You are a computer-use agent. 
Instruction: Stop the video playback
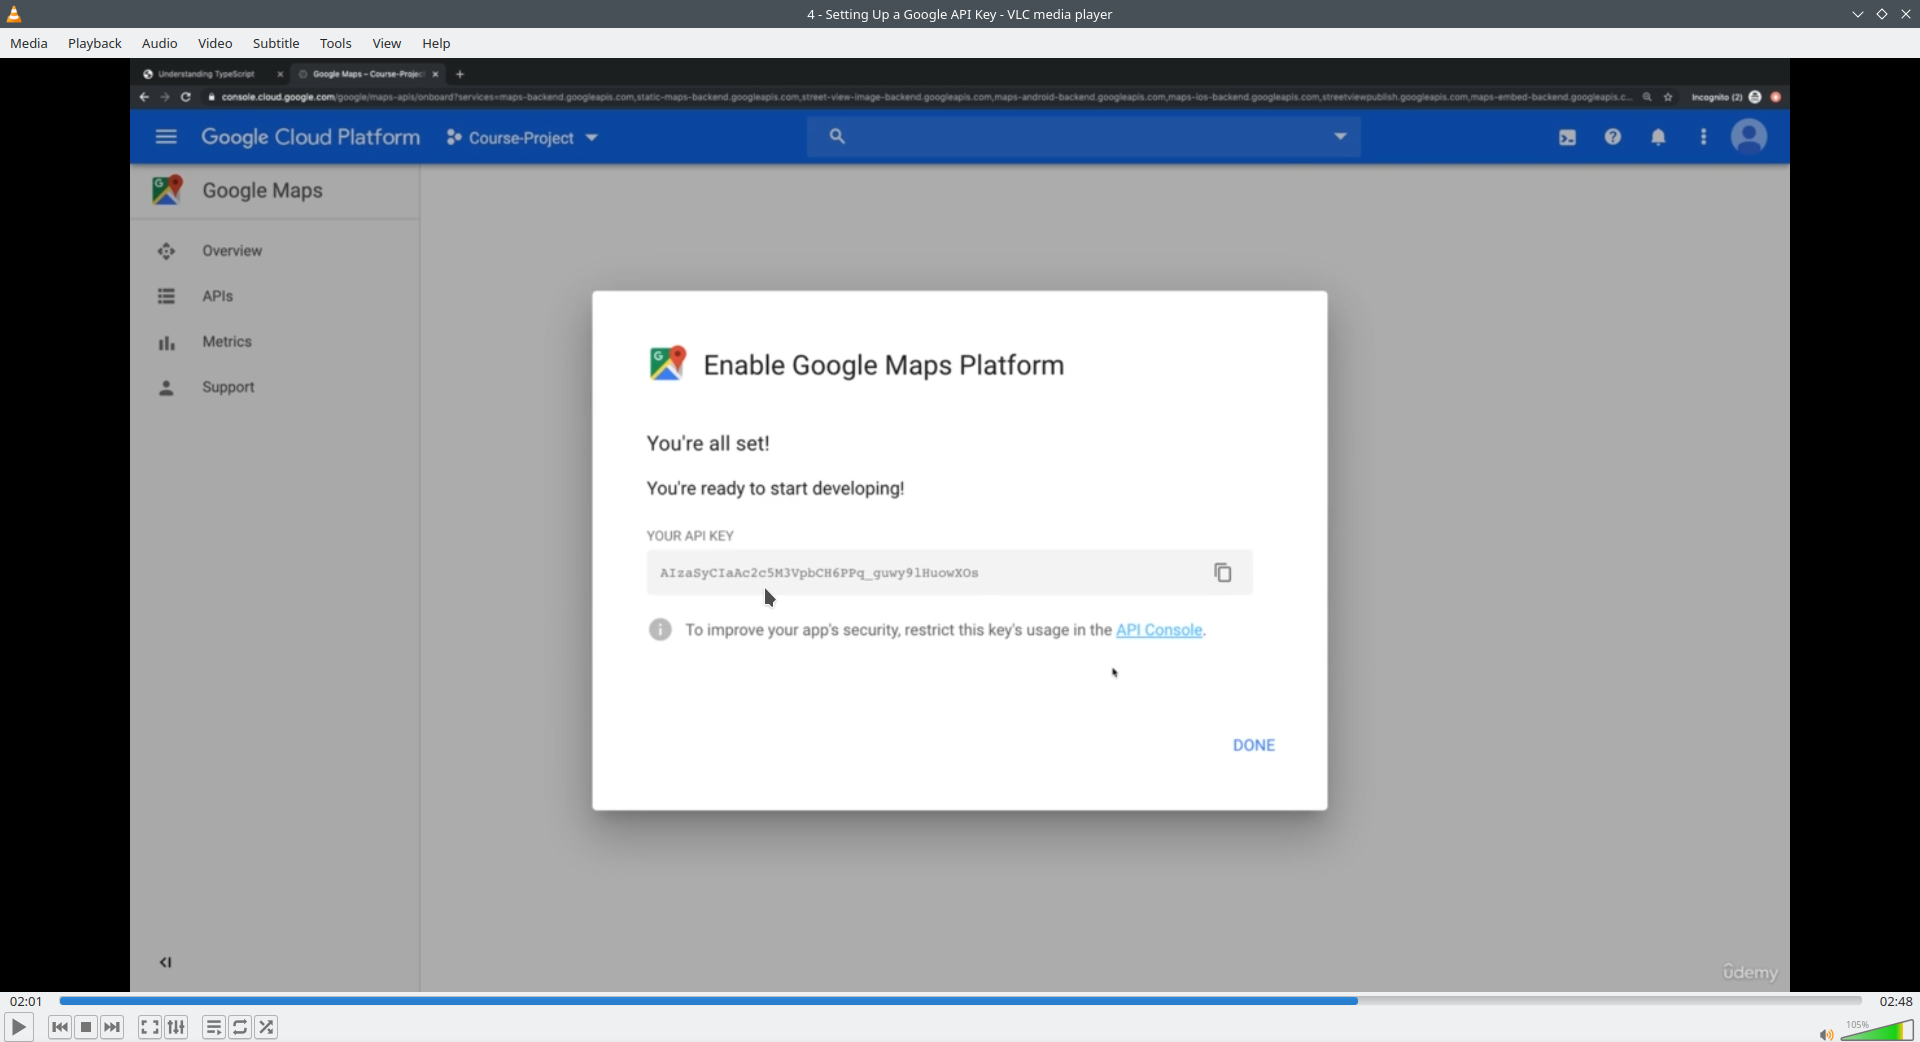(86, 1027)
